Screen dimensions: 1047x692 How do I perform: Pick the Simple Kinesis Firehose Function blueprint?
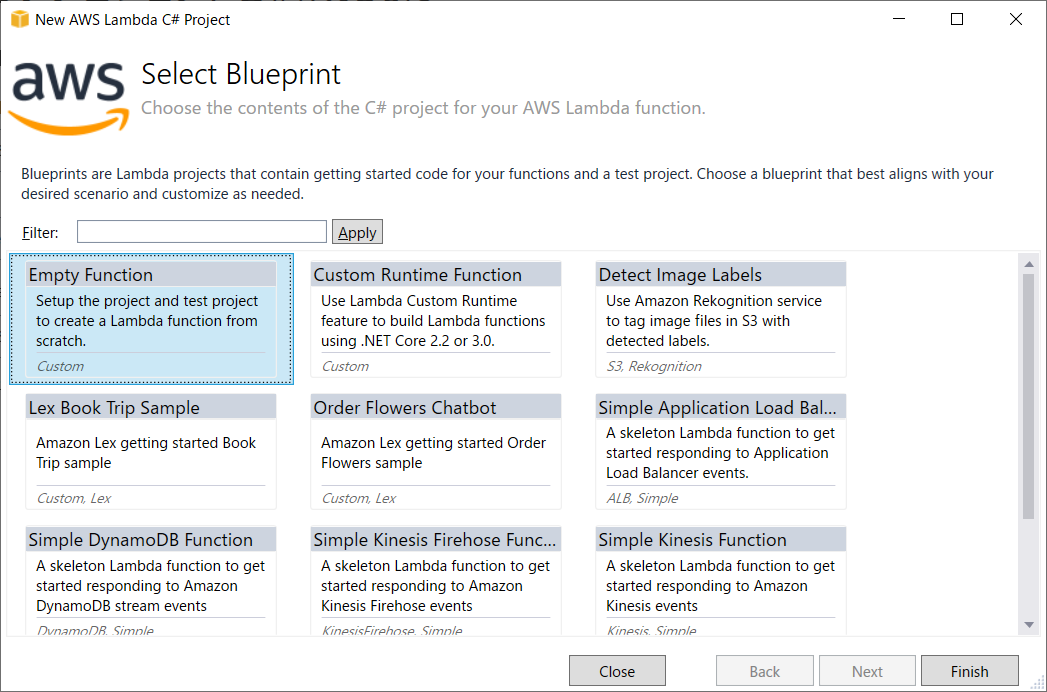(436, 580)
